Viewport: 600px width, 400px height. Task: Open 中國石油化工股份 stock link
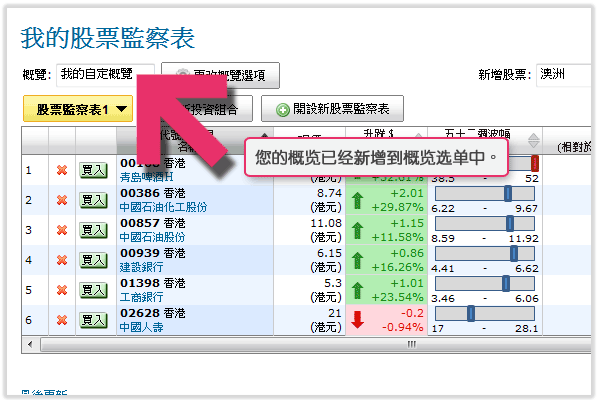[163, 207]
